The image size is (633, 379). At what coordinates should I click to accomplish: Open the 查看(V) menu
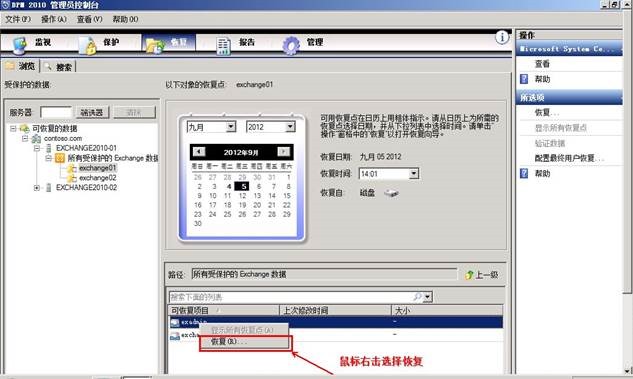tap(90, 19)
